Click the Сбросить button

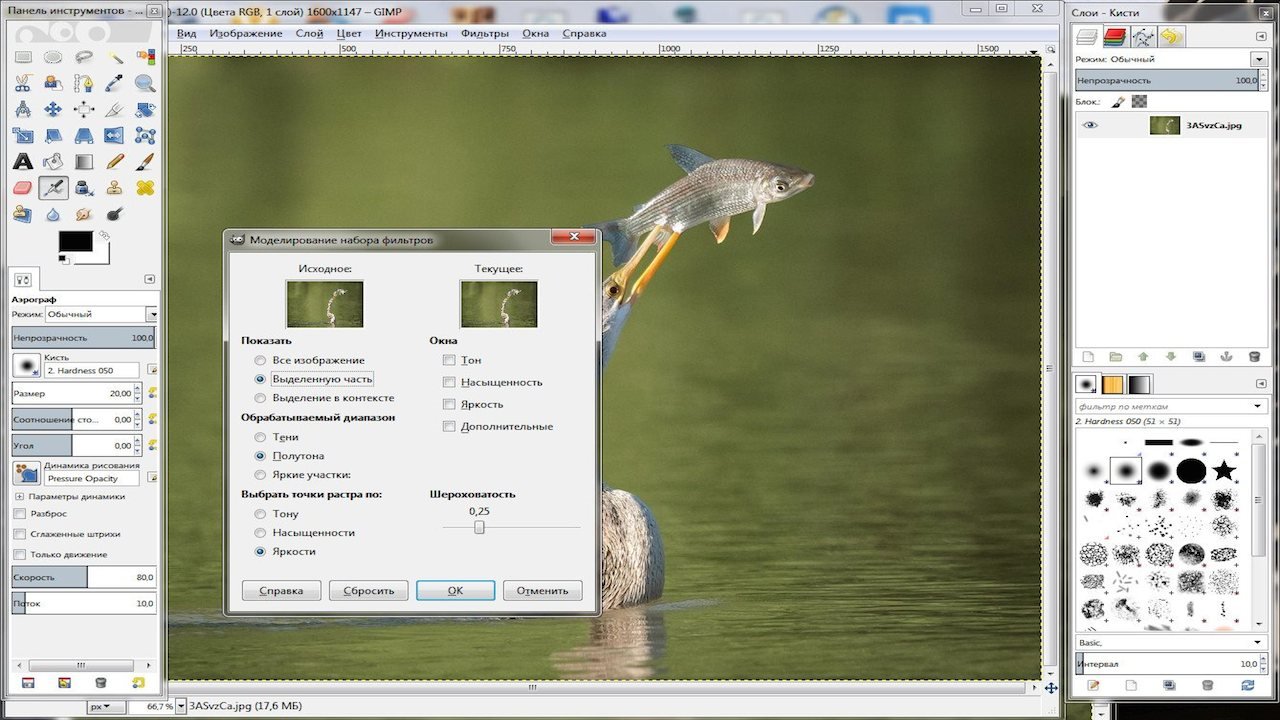click(368, 591)
